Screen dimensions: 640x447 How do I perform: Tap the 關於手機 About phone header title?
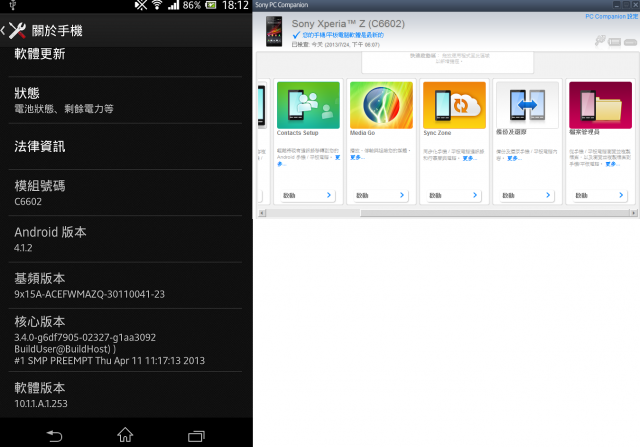57,31
